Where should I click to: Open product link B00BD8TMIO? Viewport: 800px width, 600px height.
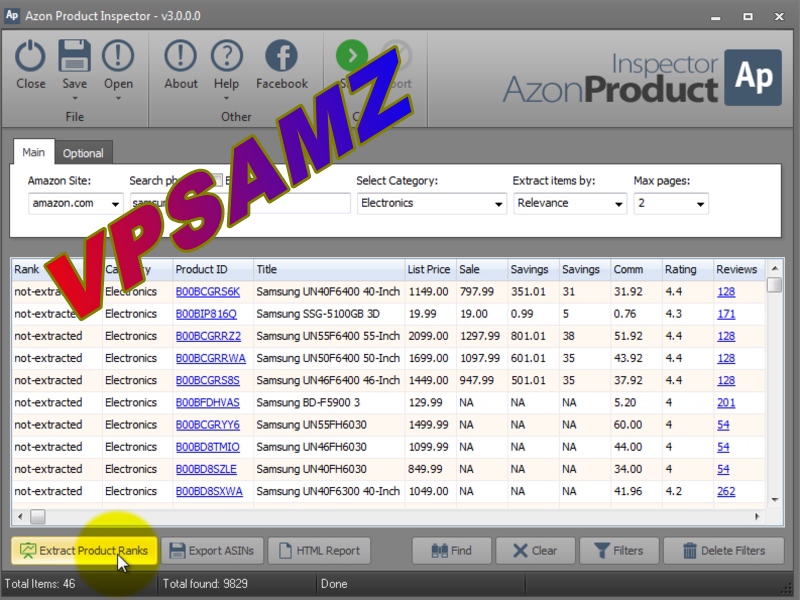click(x=208, y=447)
